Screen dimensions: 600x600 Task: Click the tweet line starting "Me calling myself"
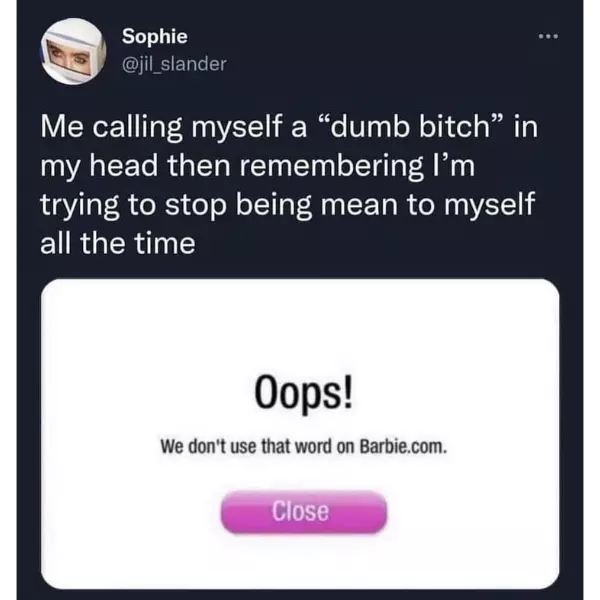[289, 127]
